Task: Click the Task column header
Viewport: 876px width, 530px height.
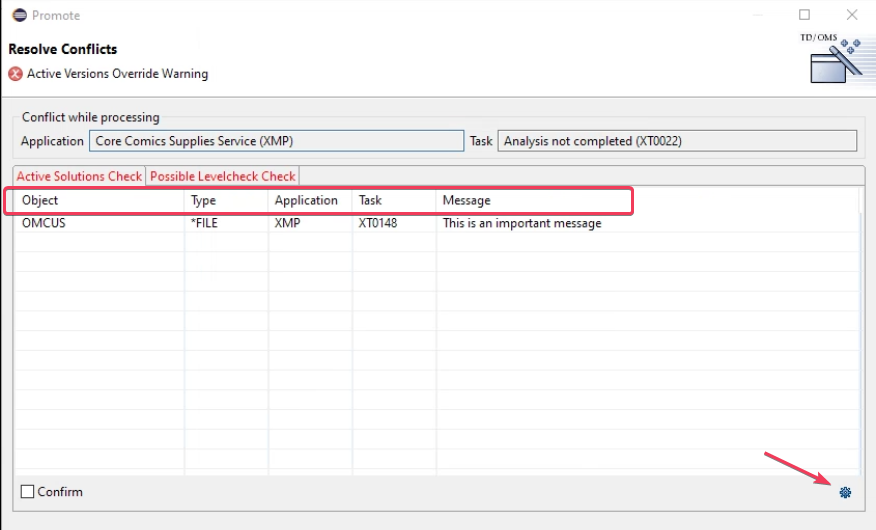Action: [370, 200]
